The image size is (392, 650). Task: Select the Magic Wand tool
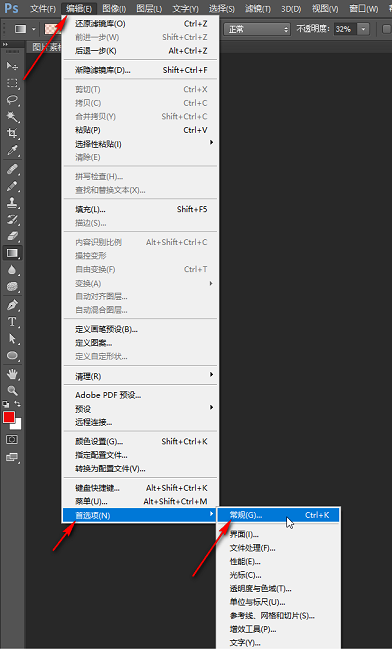tap(12, 117)
